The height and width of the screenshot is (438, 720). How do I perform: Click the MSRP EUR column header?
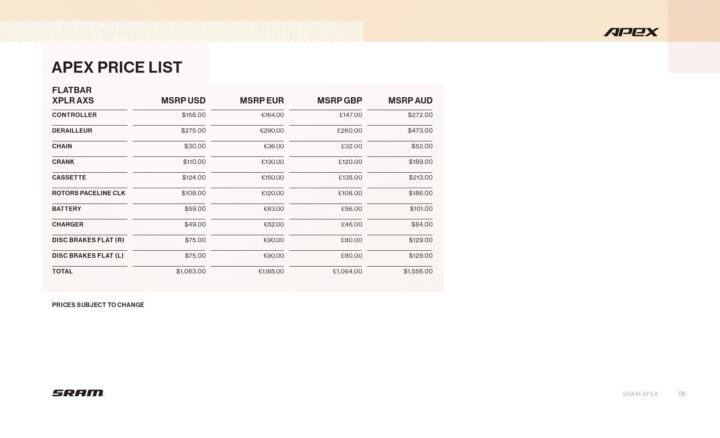tap(262, 101)
